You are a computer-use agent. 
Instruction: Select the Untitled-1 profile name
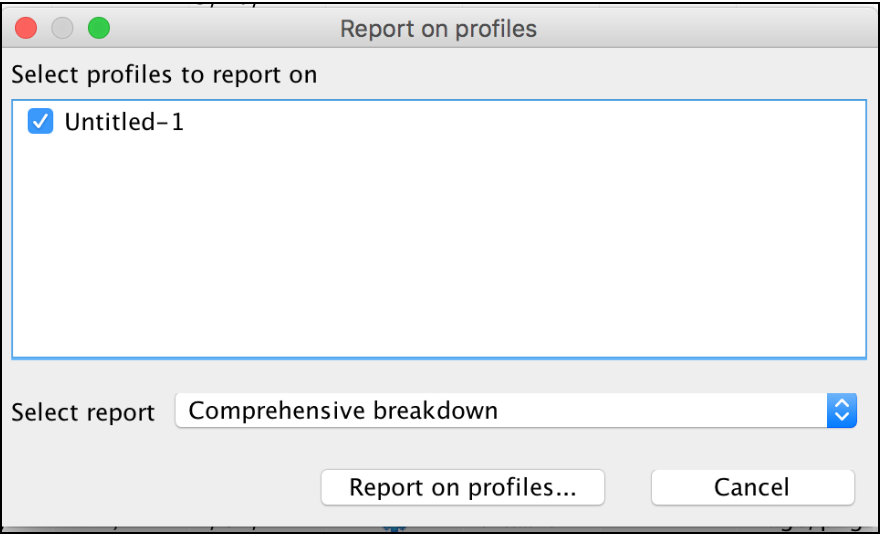[124, 122]
